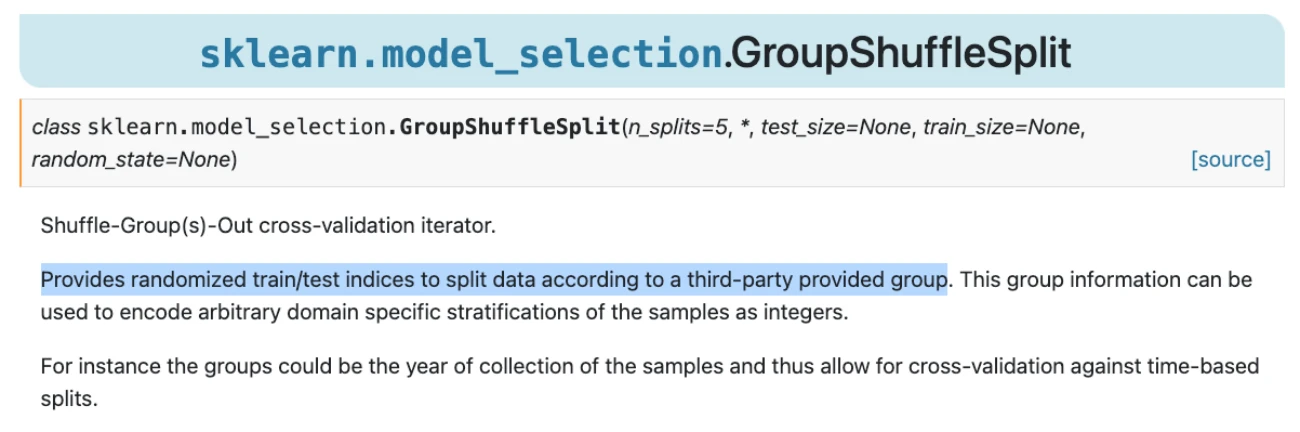Click sklearn.model_selection prefix in class signature
This screenshot has width=1300, height=432.
(243, 127)
